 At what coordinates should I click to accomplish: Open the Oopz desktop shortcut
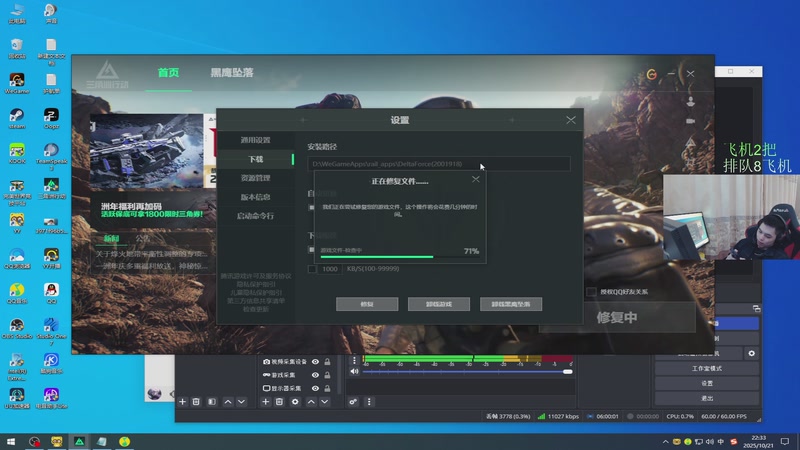[x=51, y=118]
